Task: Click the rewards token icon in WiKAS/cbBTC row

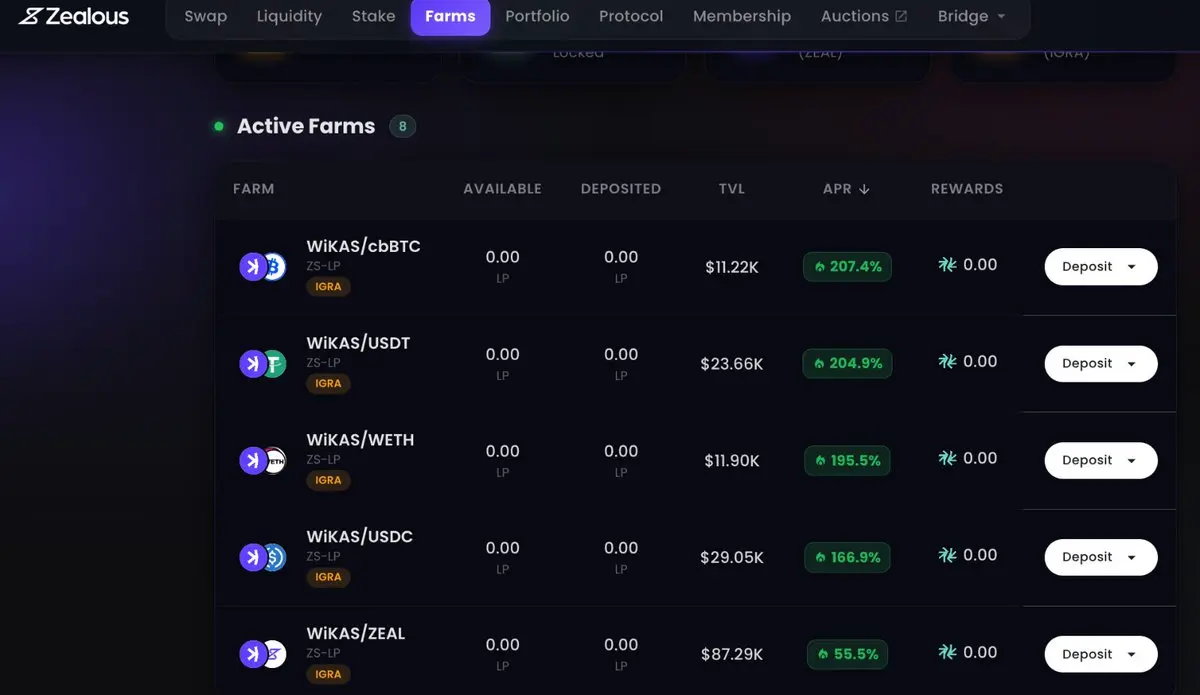Action: click(x=948, y=265)
